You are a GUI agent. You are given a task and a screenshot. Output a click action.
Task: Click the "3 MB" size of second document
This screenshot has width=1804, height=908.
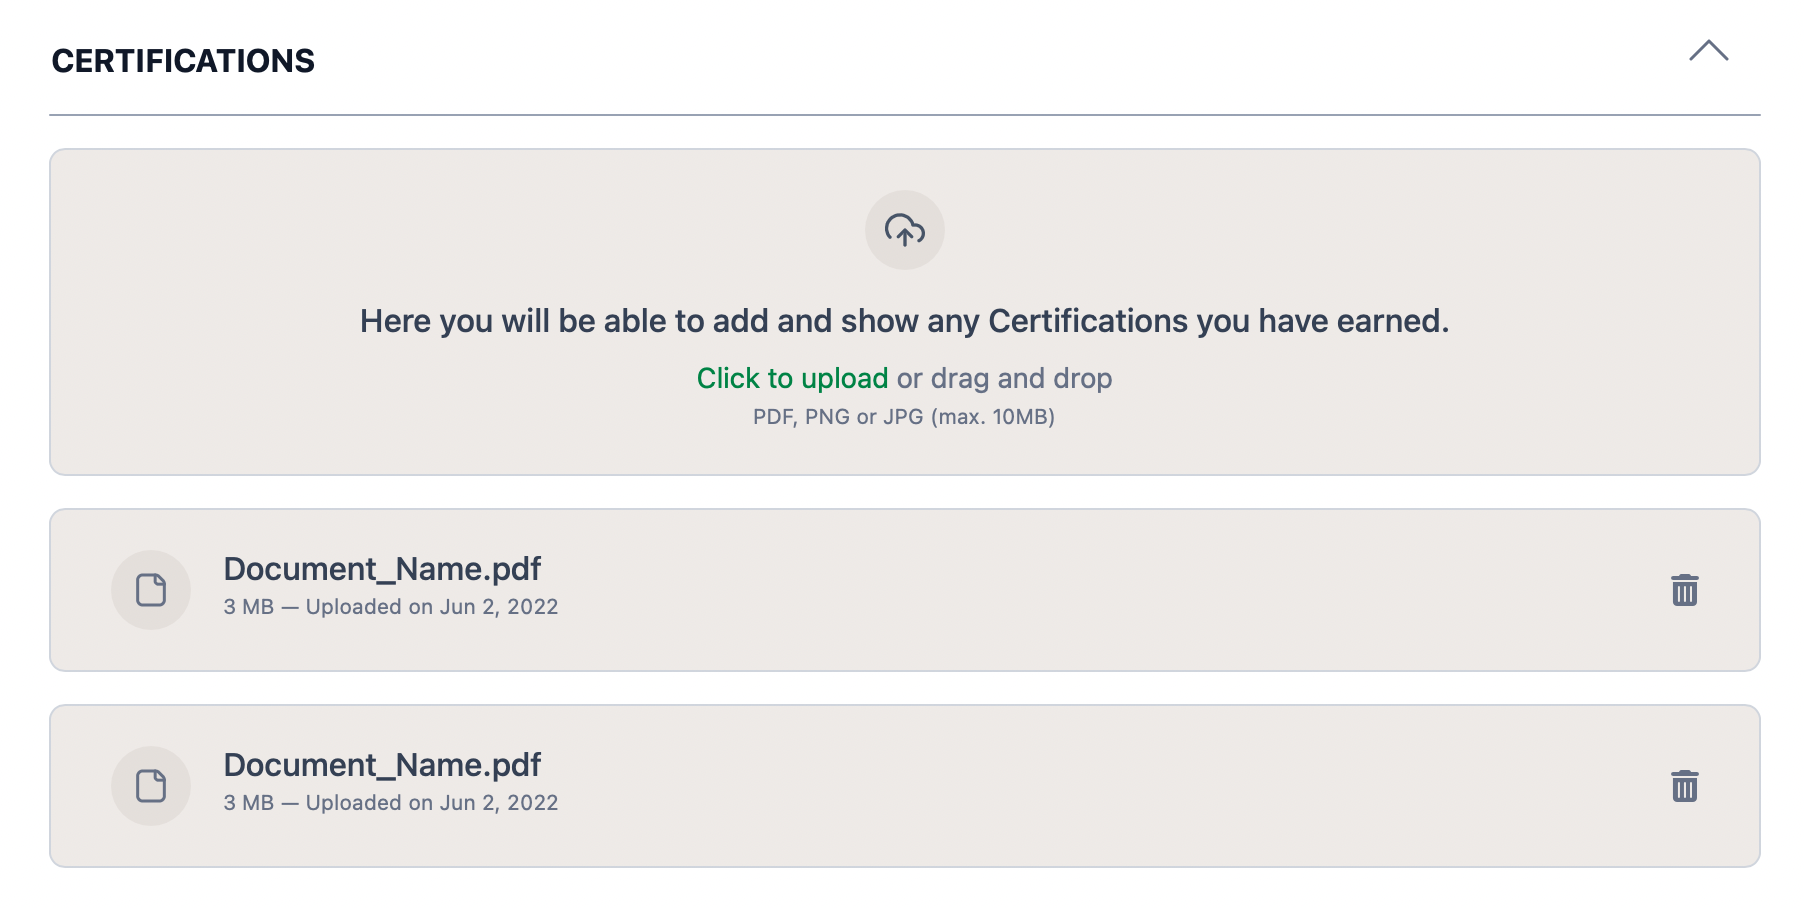pyautogui.click(x=248, y=803)
